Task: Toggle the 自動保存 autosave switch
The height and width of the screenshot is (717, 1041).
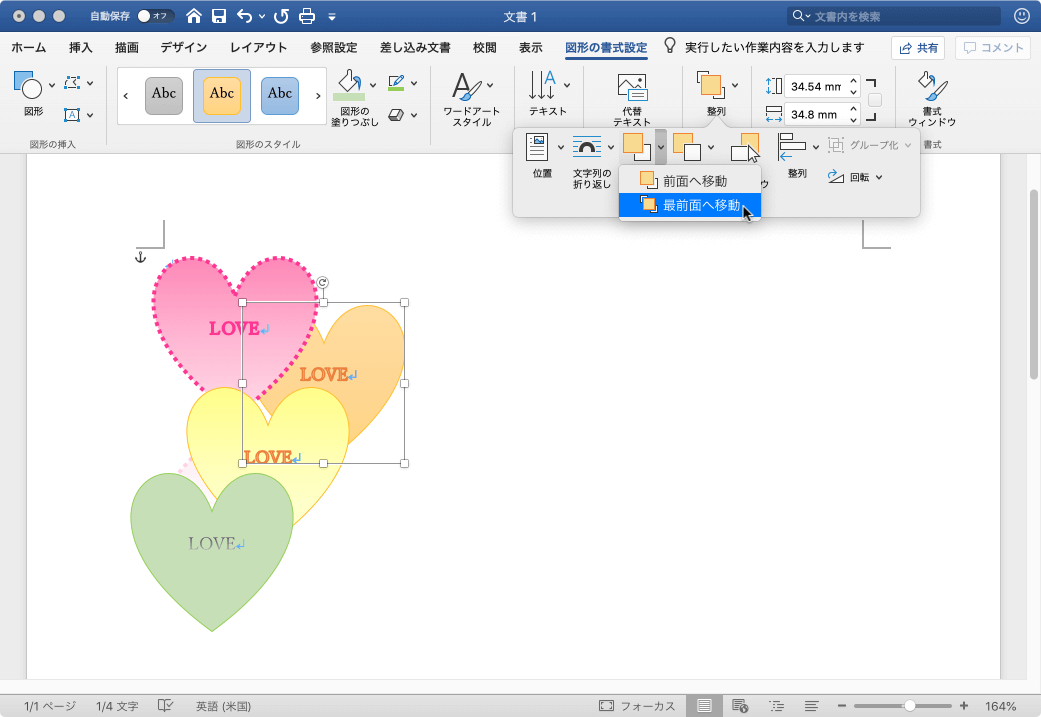Action: tap(155, 16)
